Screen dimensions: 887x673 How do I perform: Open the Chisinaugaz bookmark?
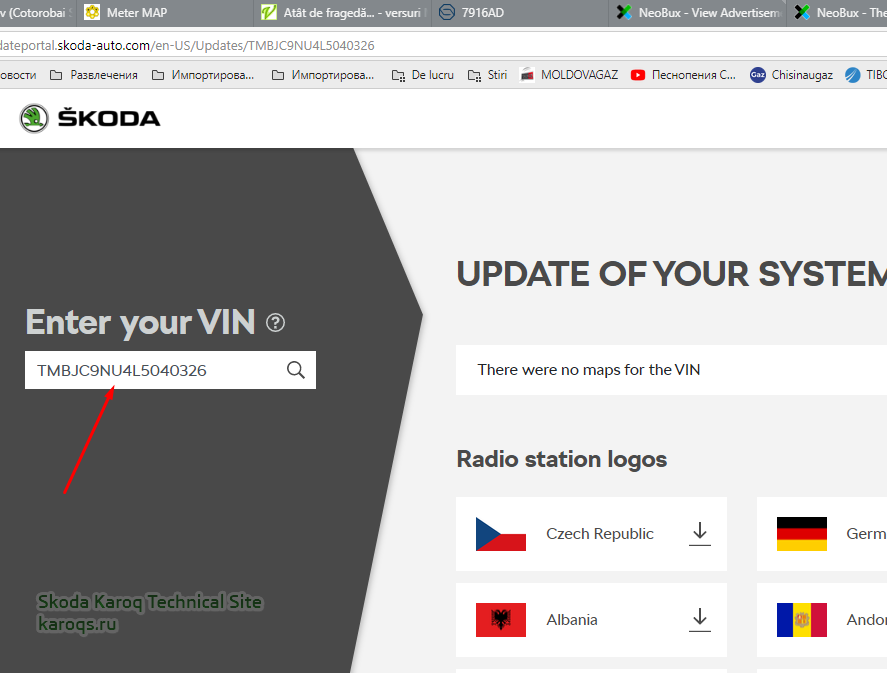coord(791,75)
